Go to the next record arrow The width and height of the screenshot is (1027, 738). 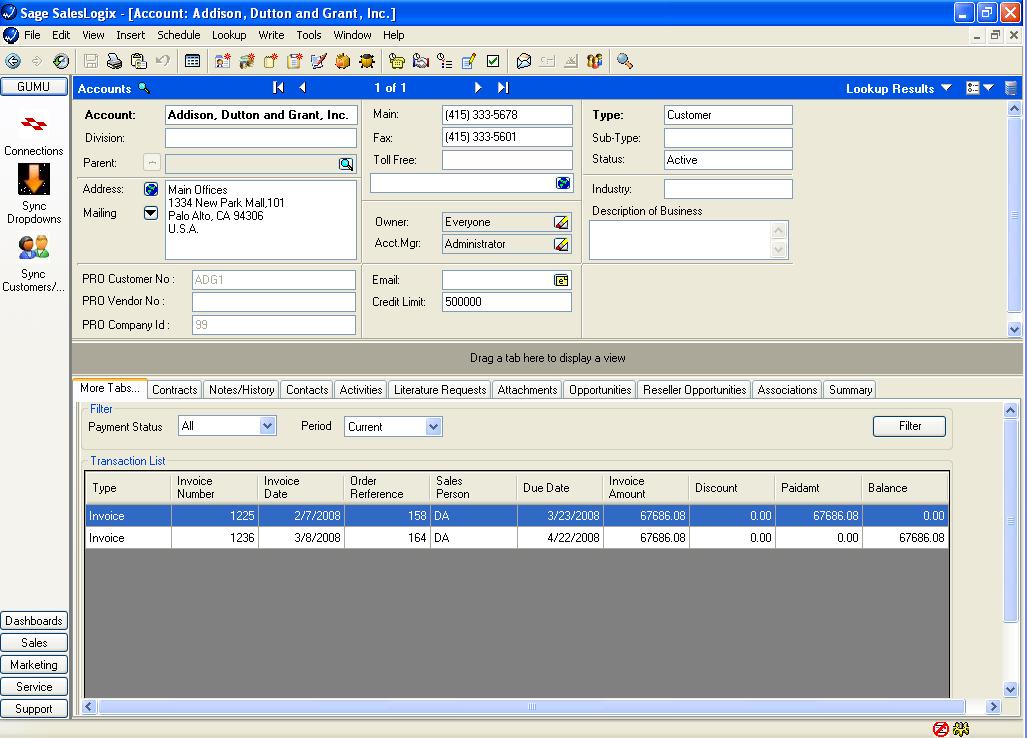point(478,88)
